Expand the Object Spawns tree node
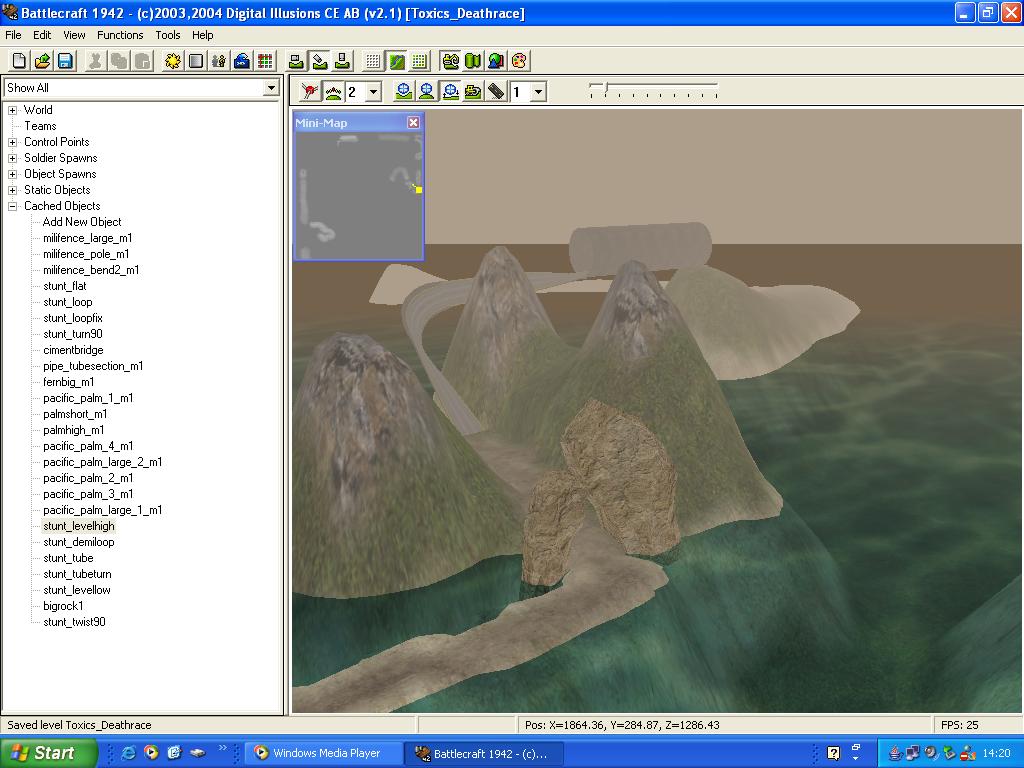This screenshot has height=768, width=1024. (x=12, y=174)
